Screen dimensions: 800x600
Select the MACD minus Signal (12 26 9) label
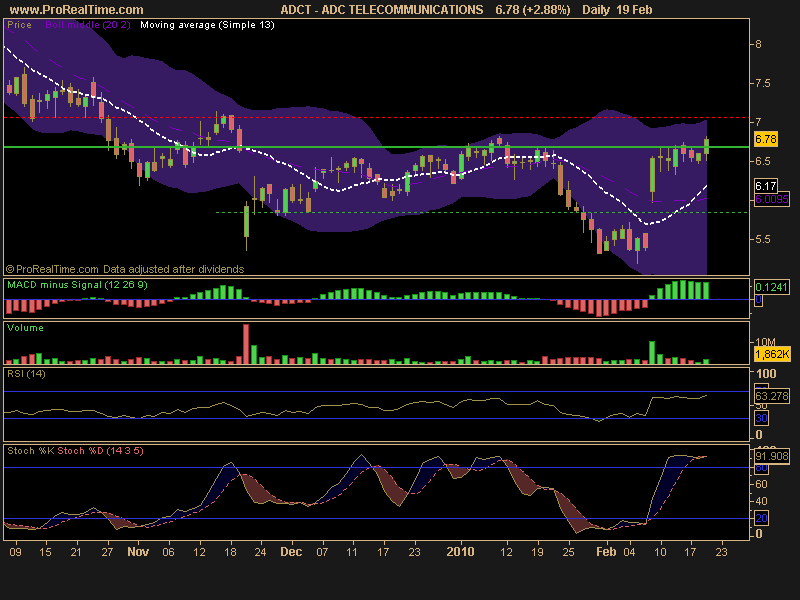coord(77,285)
